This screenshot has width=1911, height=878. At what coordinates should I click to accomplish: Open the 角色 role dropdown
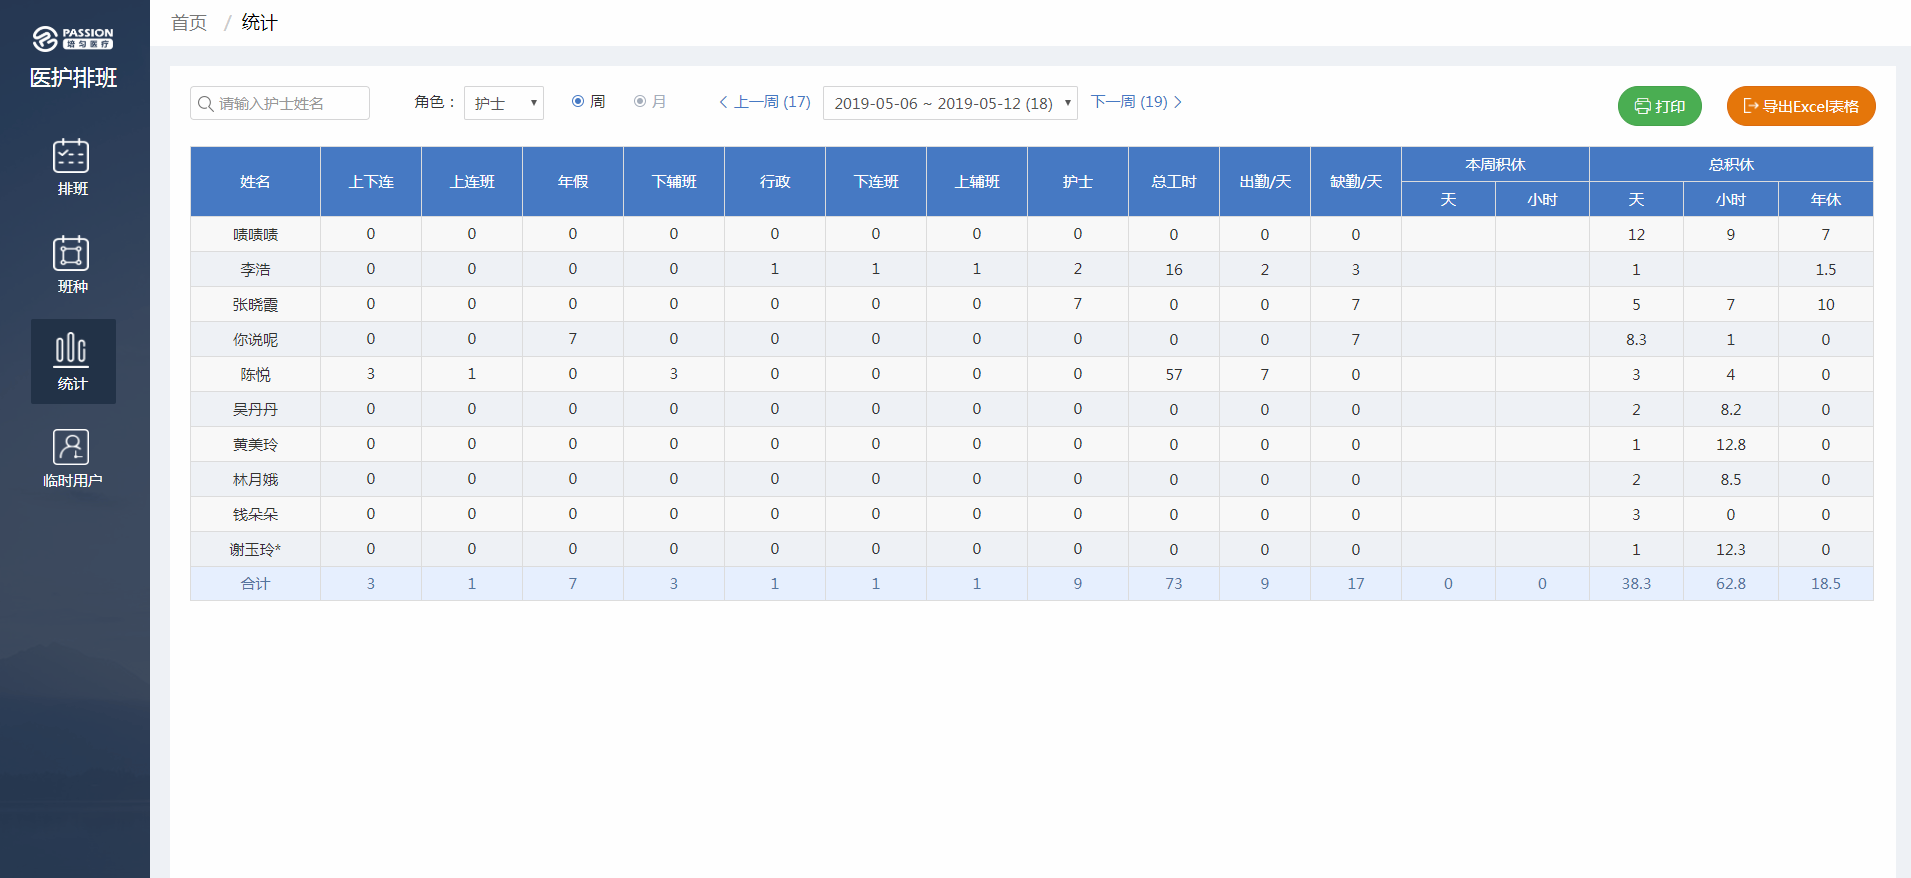504,103
